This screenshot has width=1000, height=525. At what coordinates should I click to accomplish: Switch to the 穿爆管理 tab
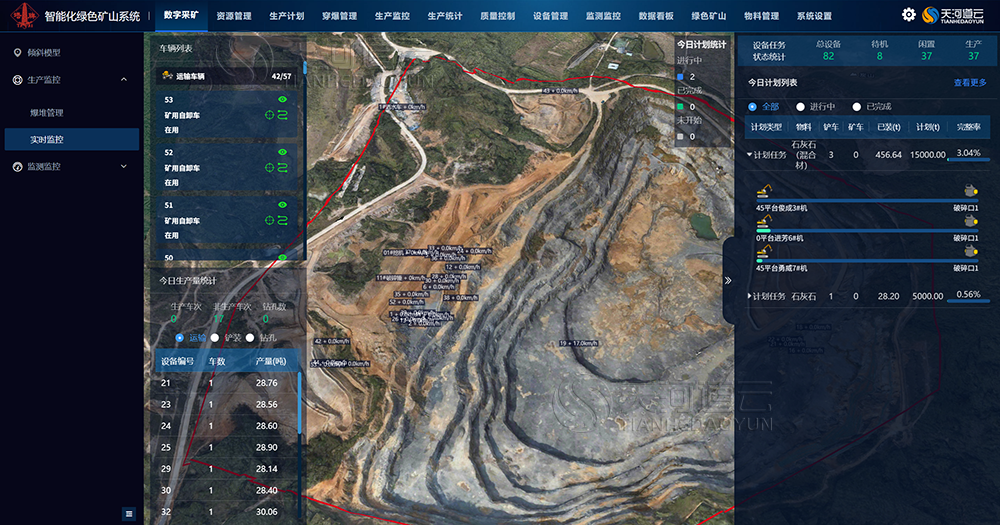click(x=339, y=16)
